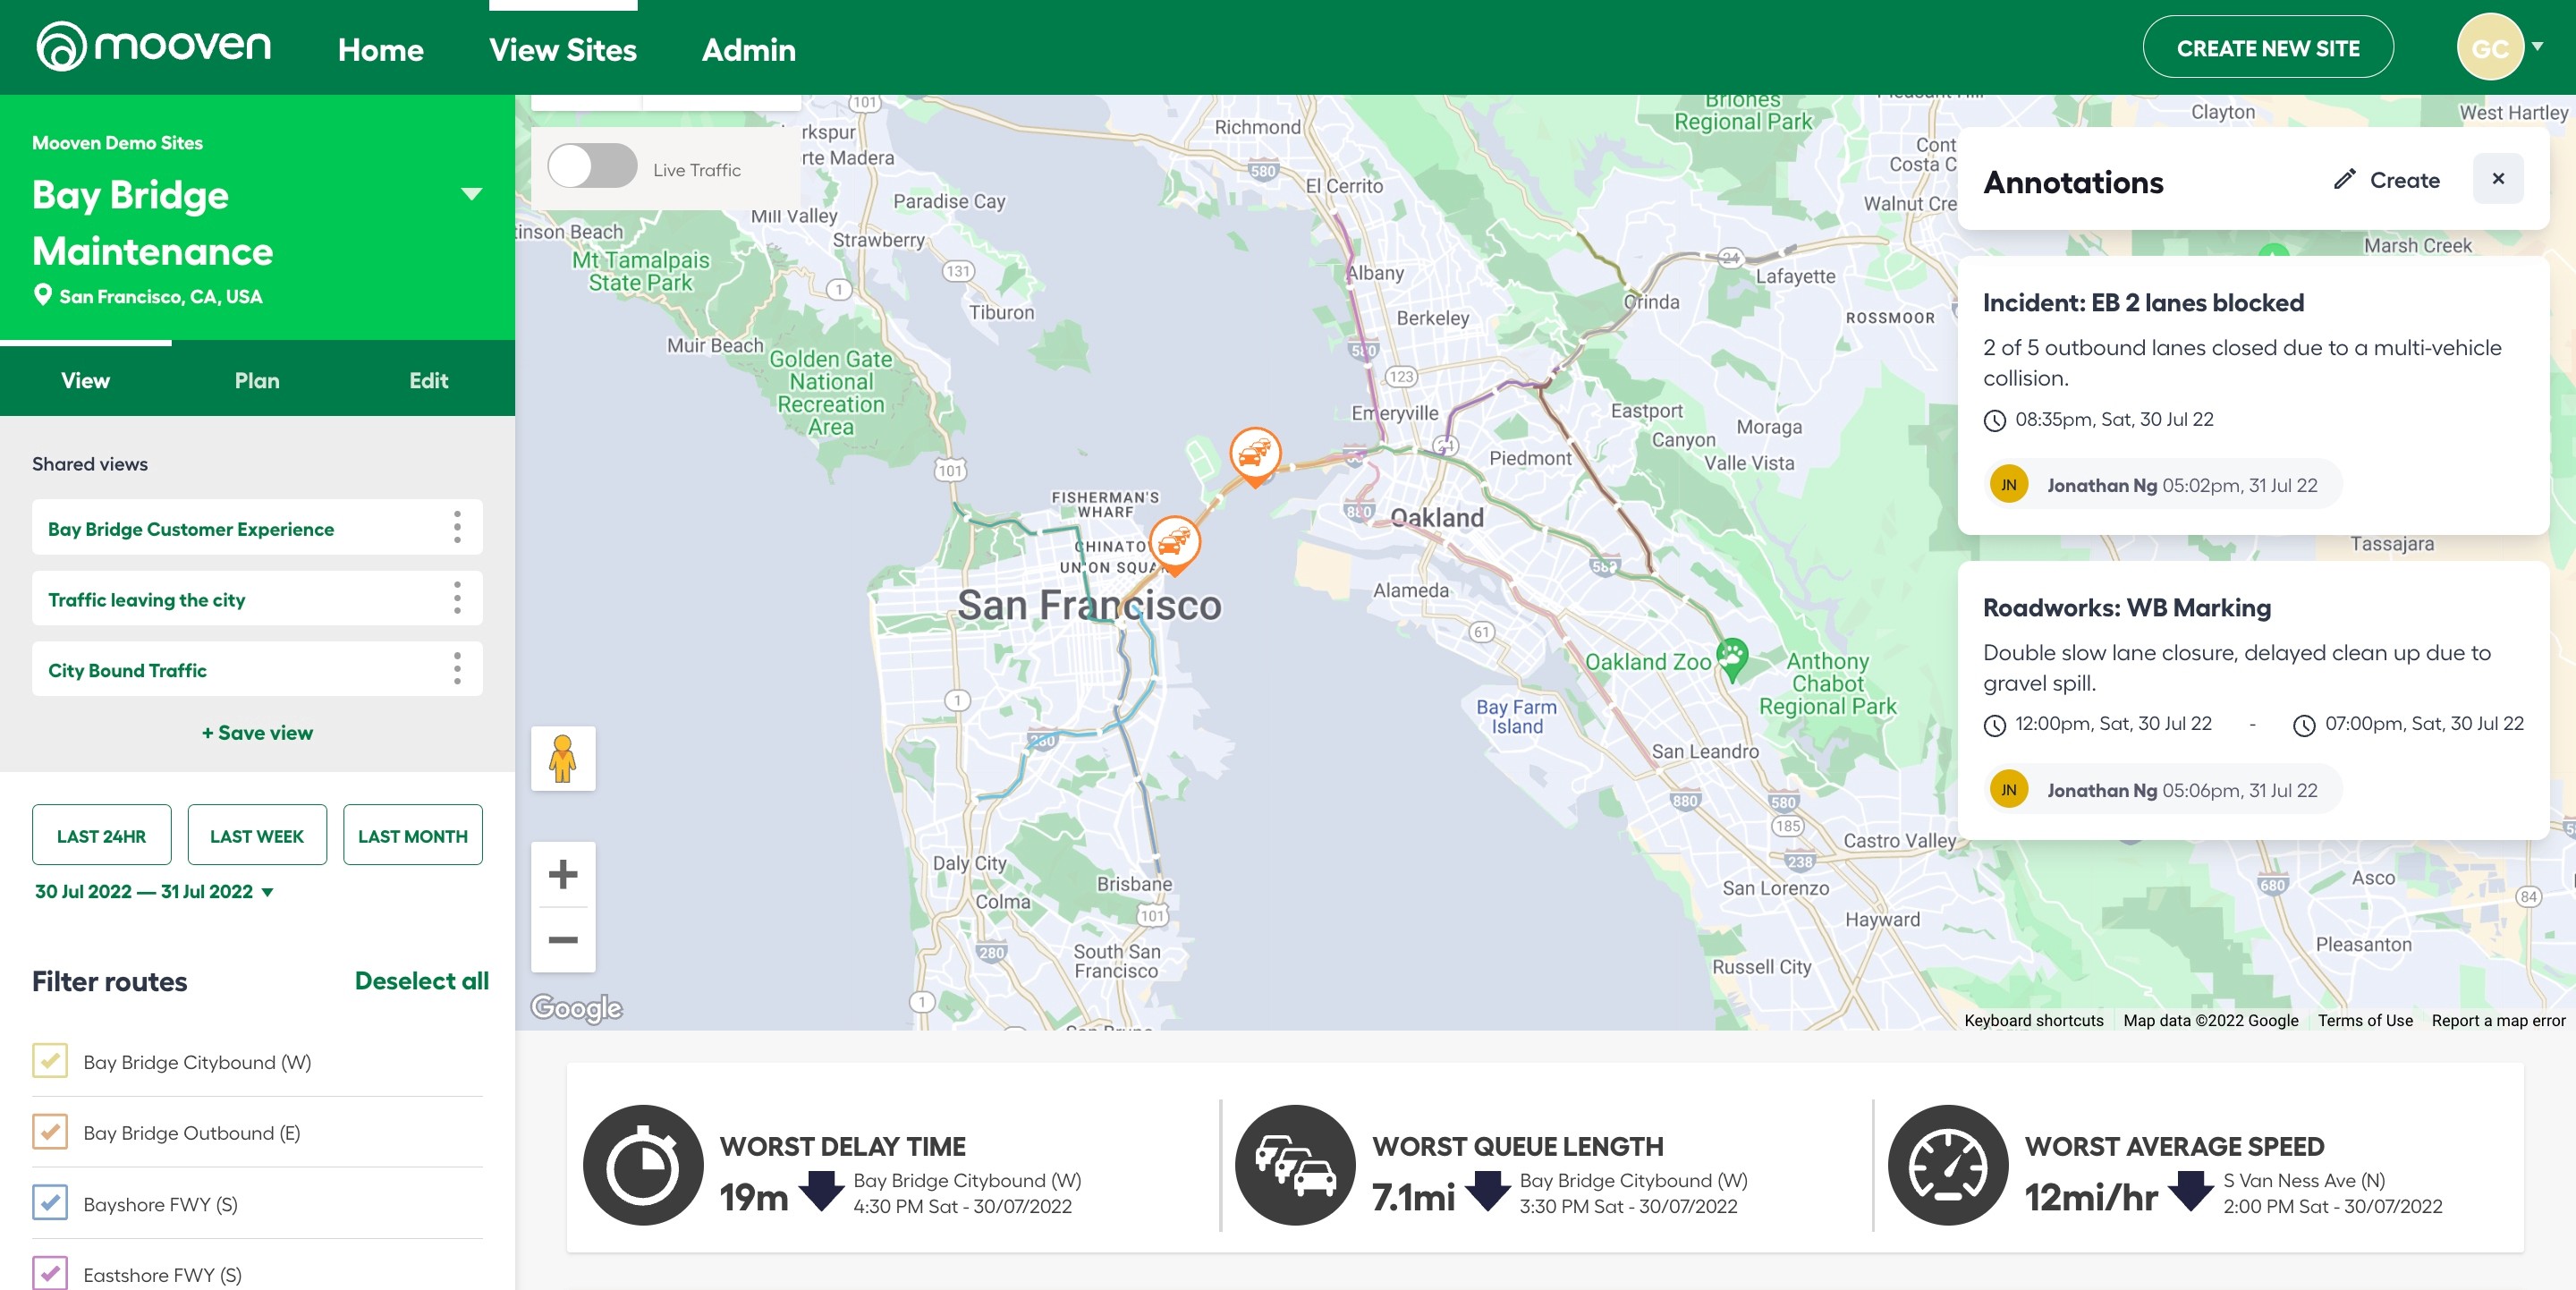Uncheck Bayshore FWY (S) route

pos(50,1203)
